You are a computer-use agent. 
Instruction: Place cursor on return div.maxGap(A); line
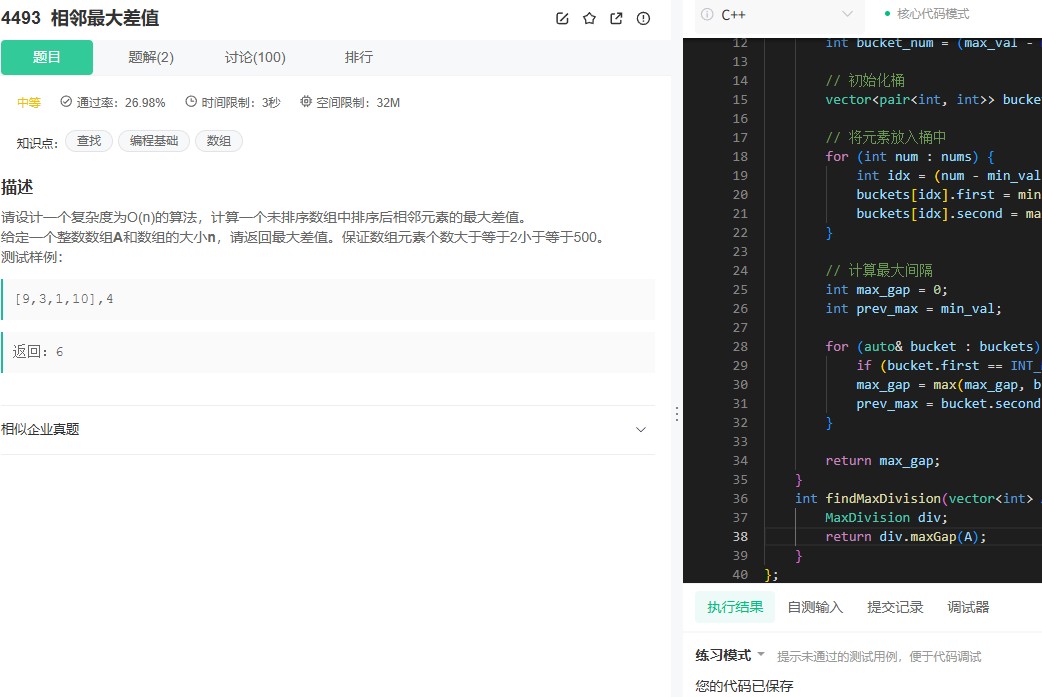pos(906,536)
